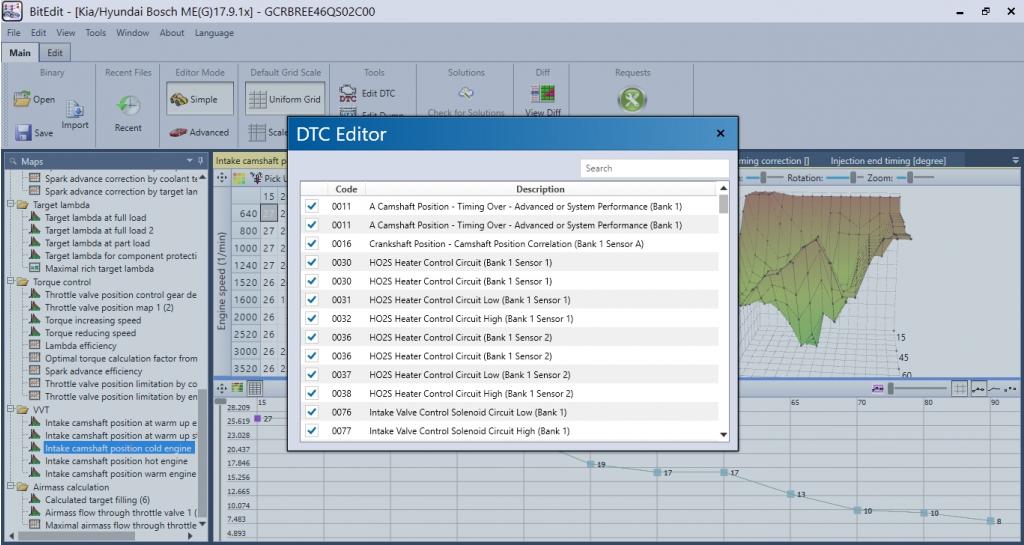
Task: Switch to Advanced editor mode
Action: click(200, 132)
